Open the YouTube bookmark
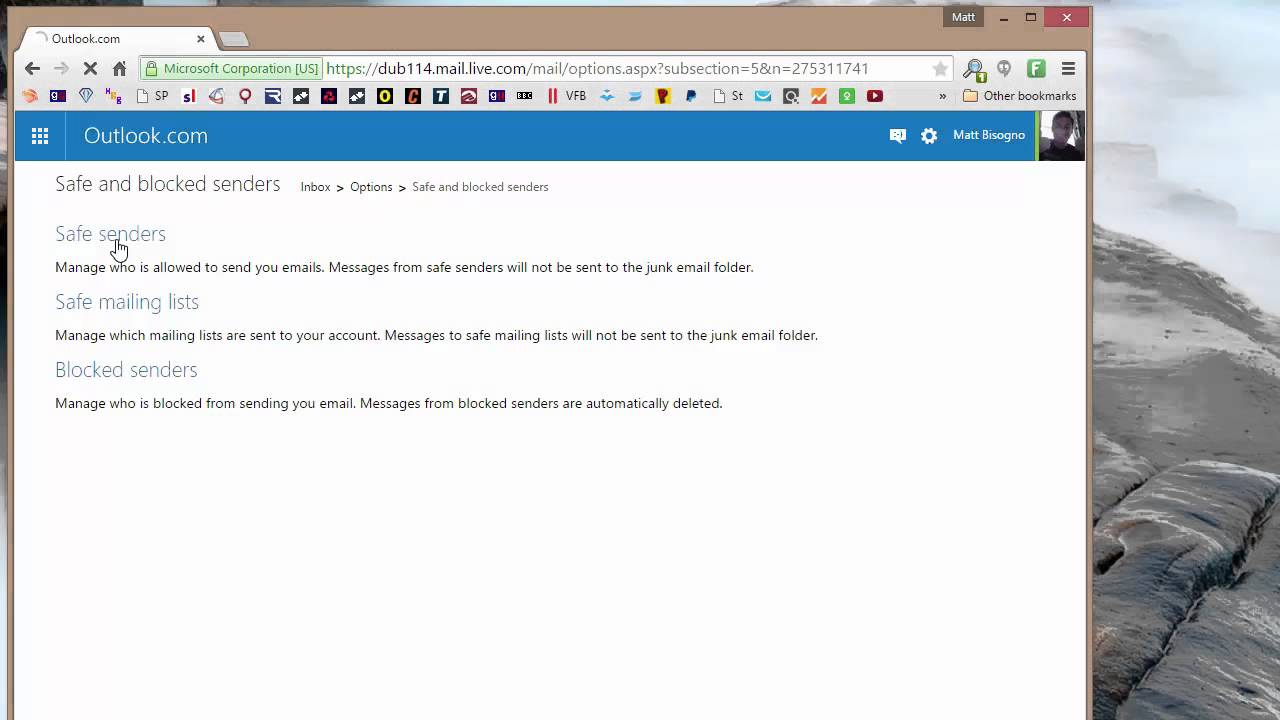 (875, 96)
